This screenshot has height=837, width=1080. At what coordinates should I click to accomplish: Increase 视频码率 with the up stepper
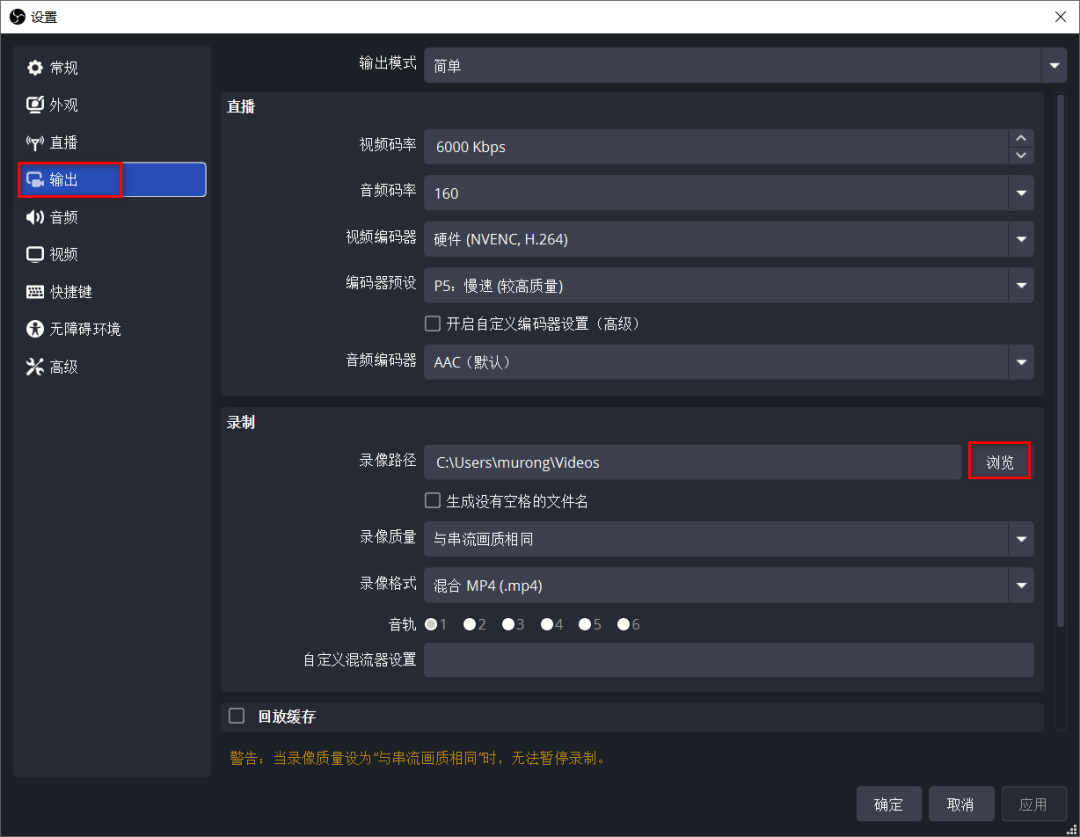click(1021, 139)
